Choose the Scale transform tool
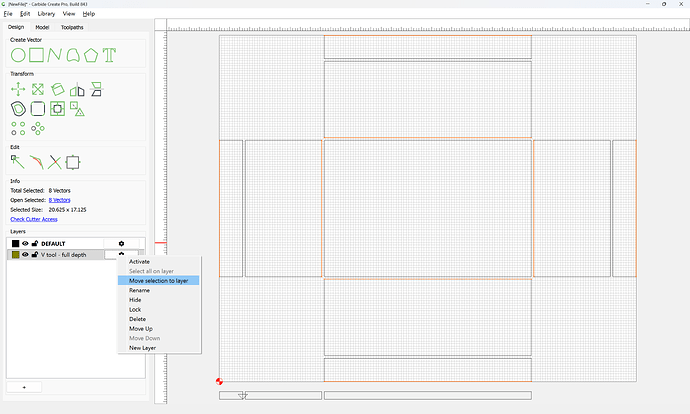Image resolution: width=690 pixels, height=414 pixels. click(38, 89)
